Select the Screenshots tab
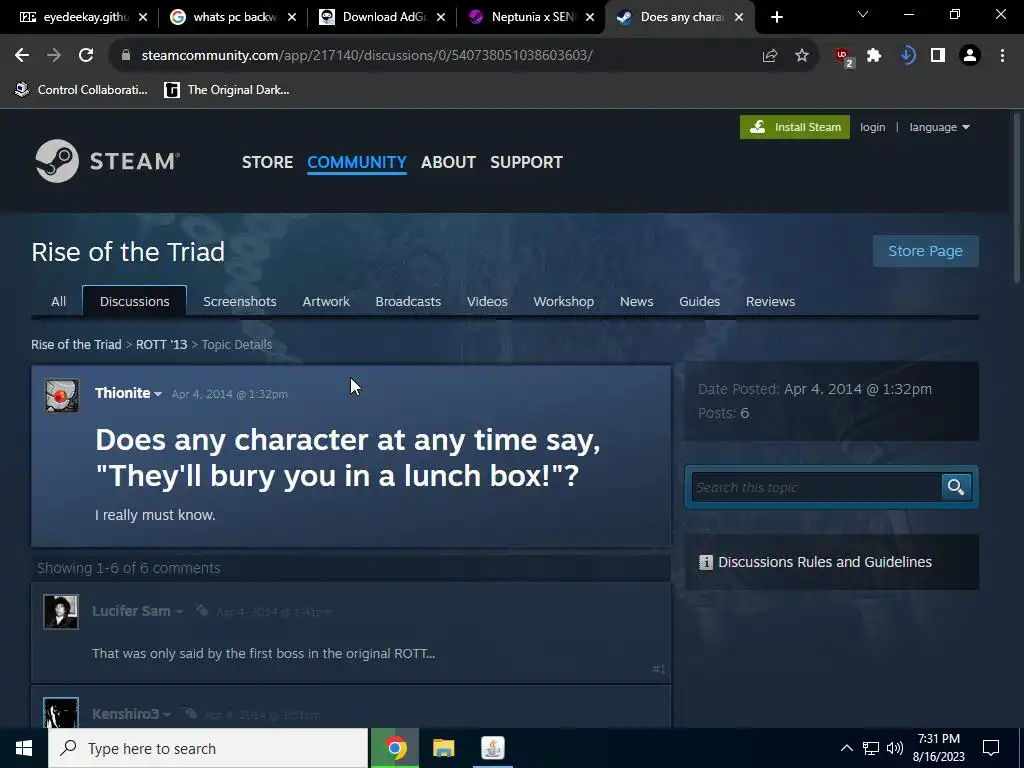 (240, 301)
